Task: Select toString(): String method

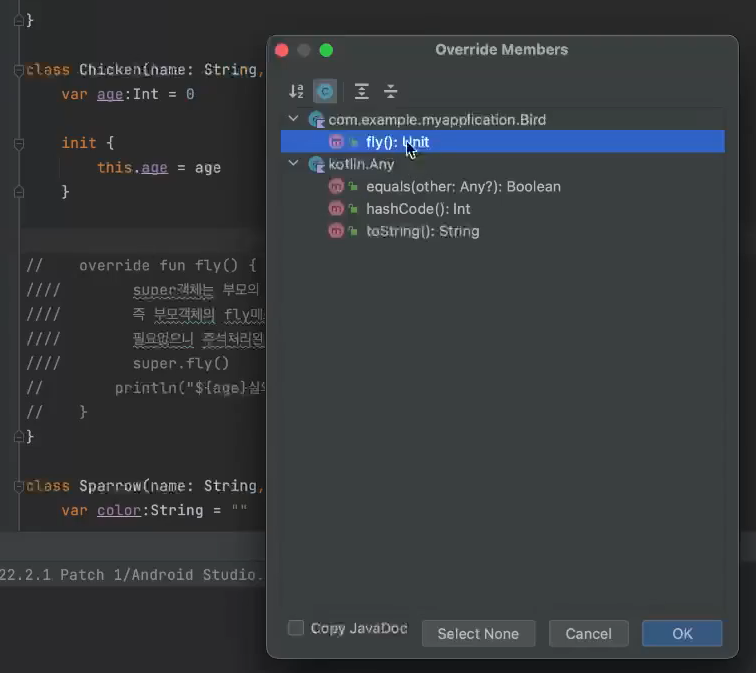Action: pos(422,231)
